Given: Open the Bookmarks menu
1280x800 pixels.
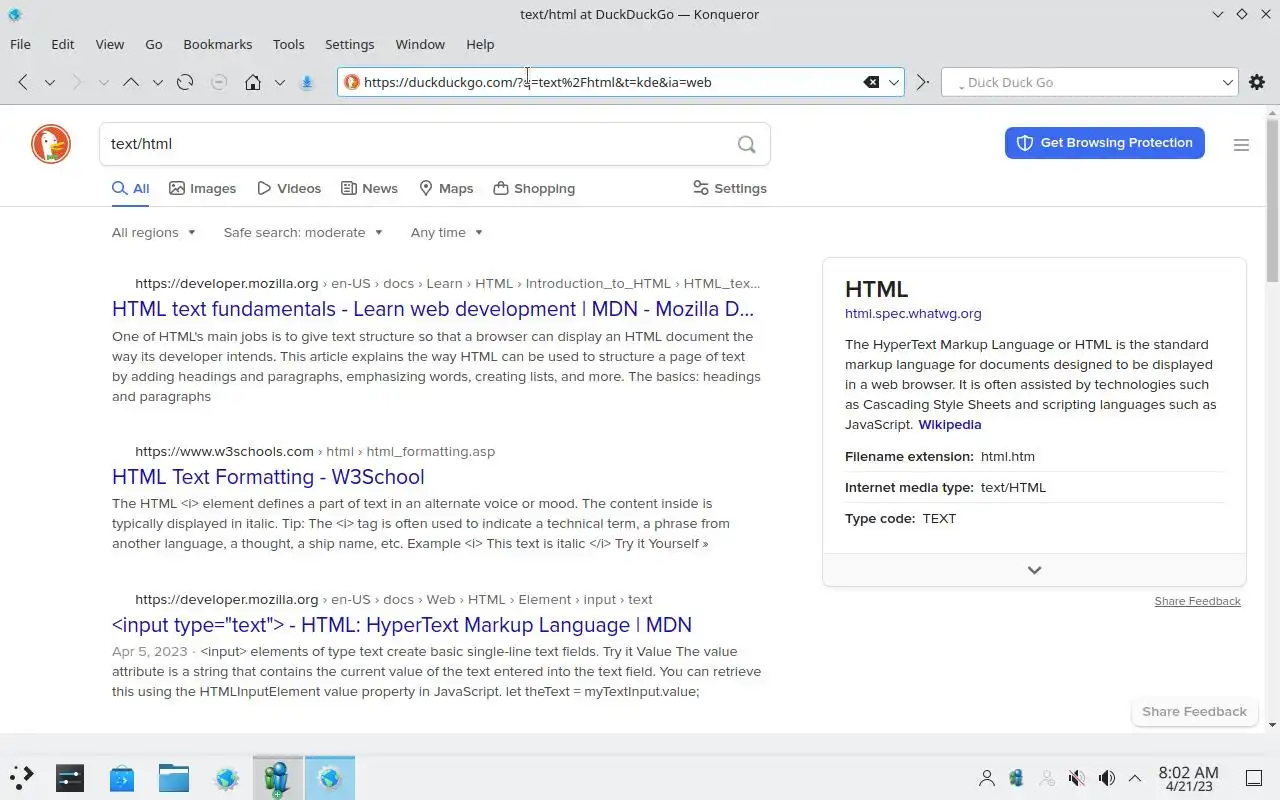Looking at the screenshot, I should [x=218, y=44].
